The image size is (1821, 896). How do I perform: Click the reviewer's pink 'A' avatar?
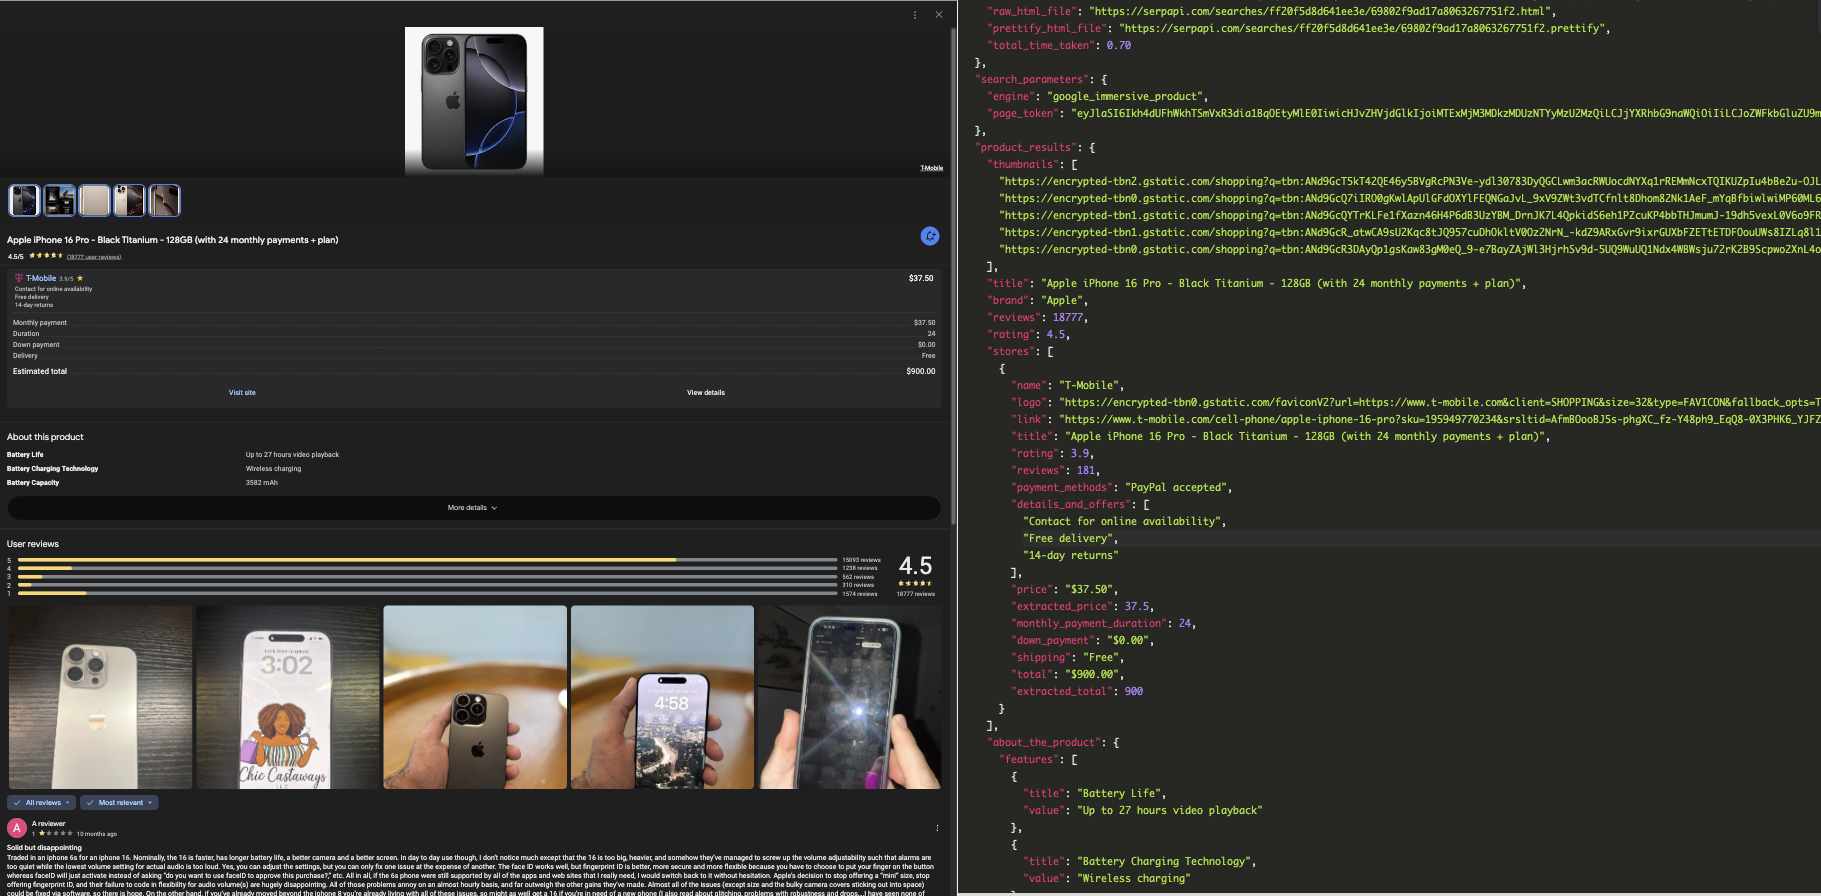coord(17,828)
